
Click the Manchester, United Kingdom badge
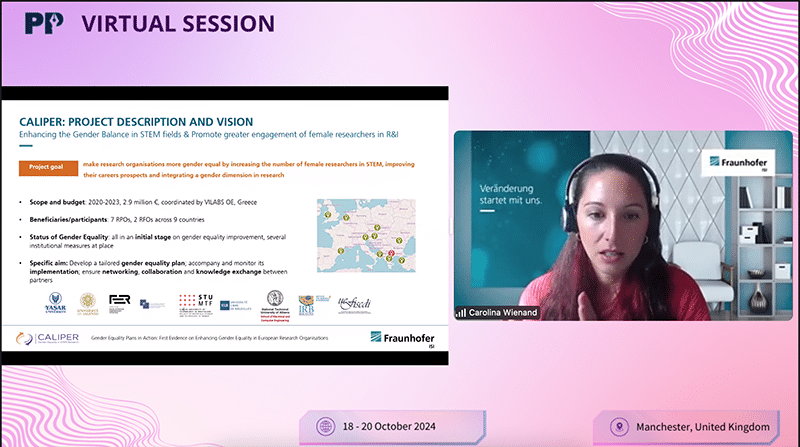point(692,425)
